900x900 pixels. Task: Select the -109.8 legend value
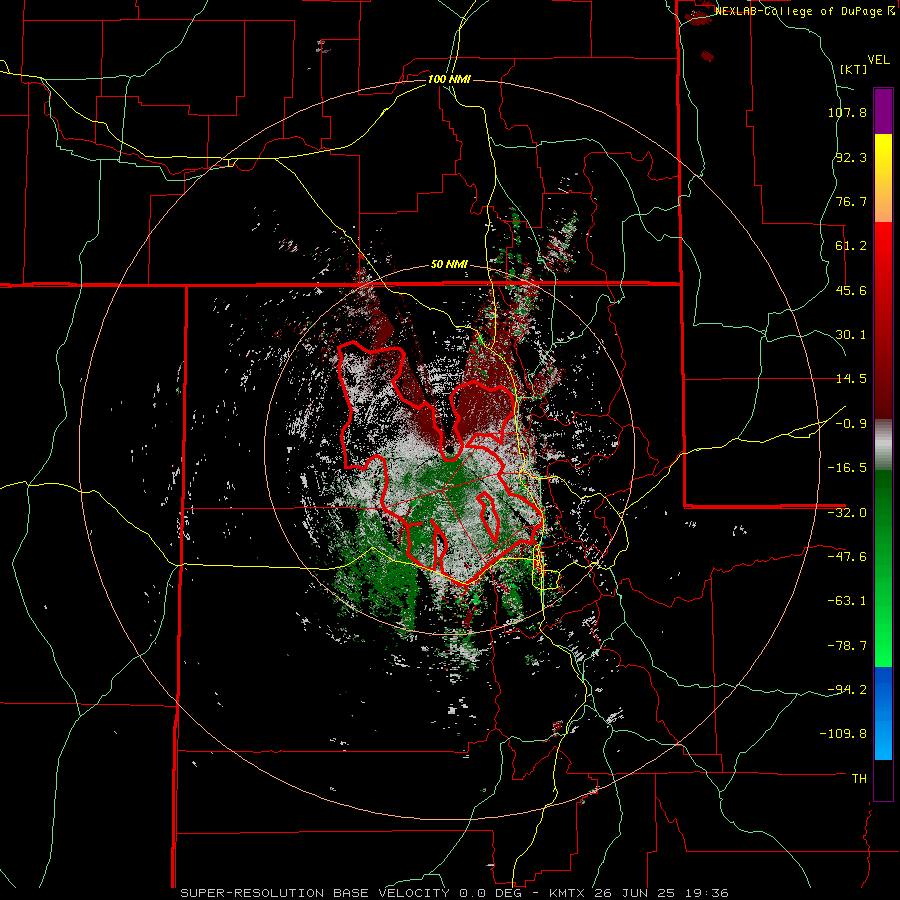pyautogui.click(x=844, y=734)
